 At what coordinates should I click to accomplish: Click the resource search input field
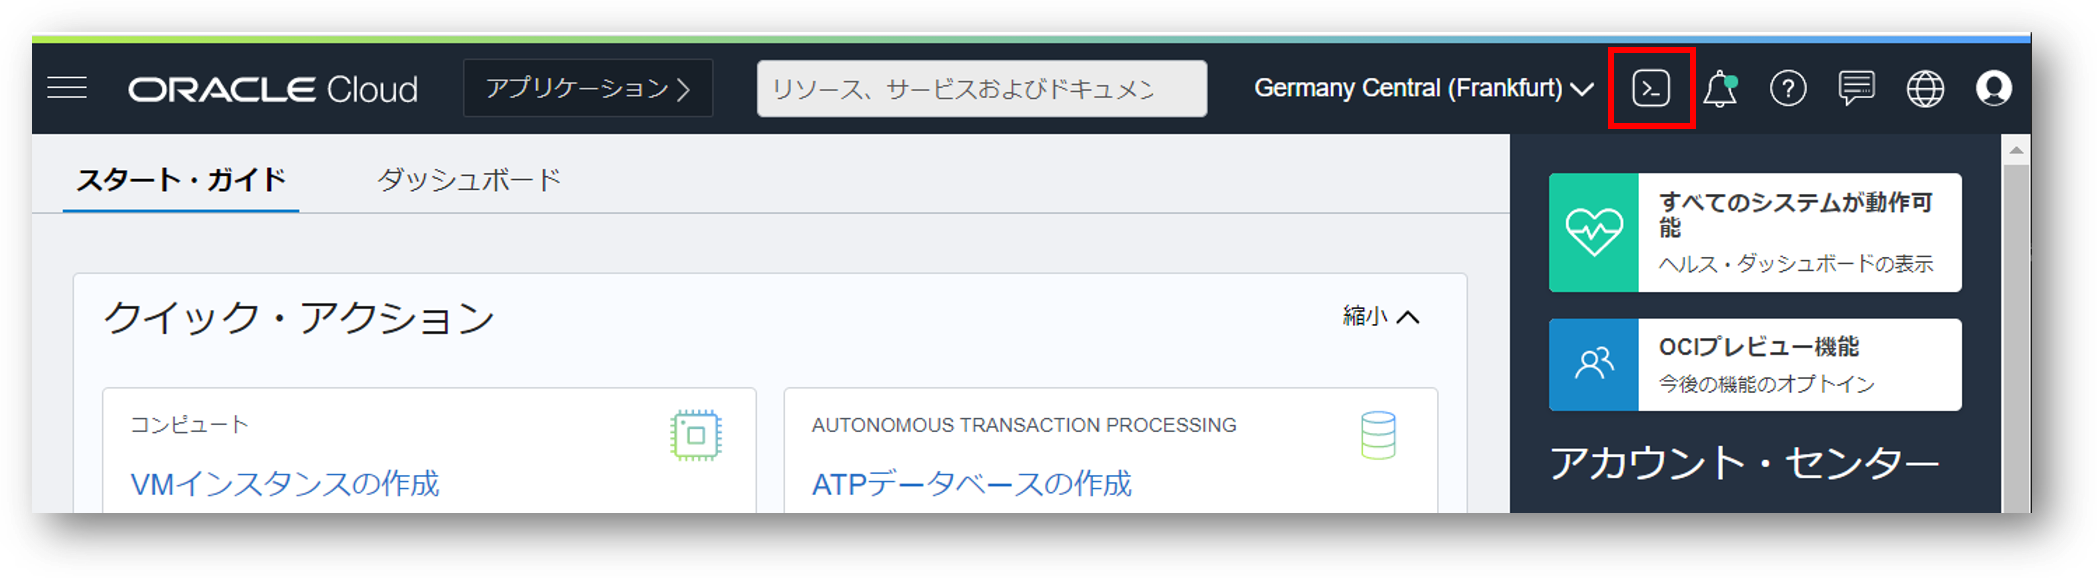[x=980, y=89]
